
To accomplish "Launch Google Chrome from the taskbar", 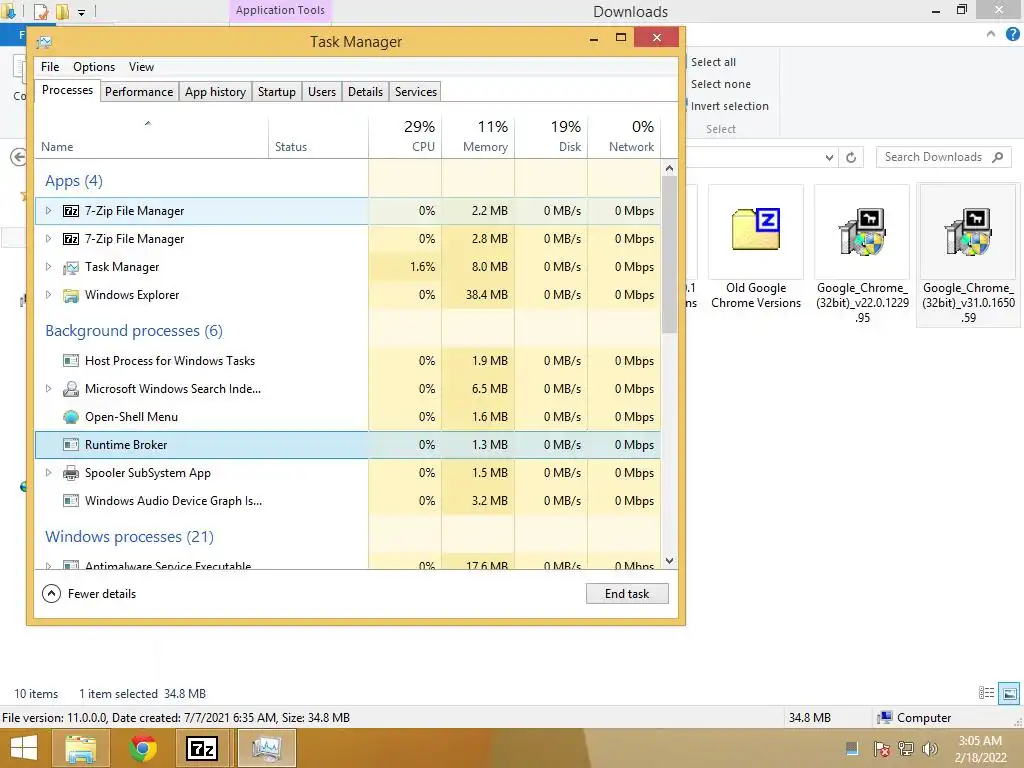I will [143, 748].
